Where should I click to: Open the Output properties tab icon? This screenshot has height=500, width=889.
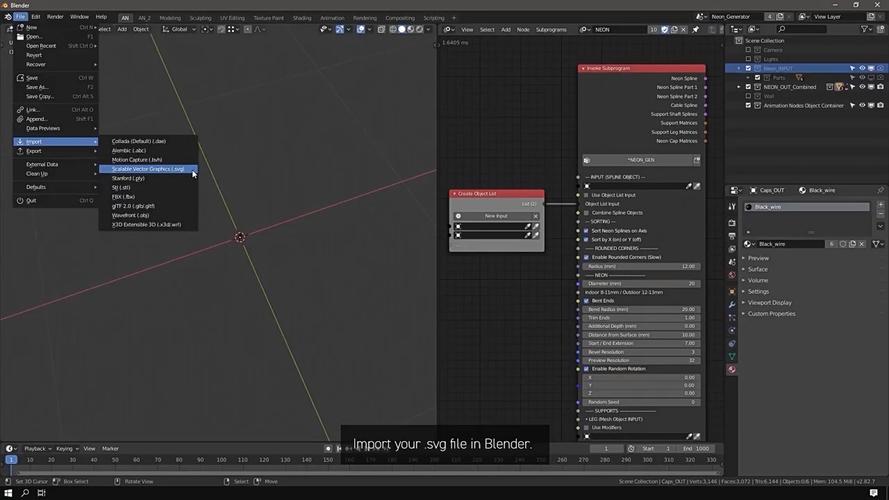(x=732, y=236)
